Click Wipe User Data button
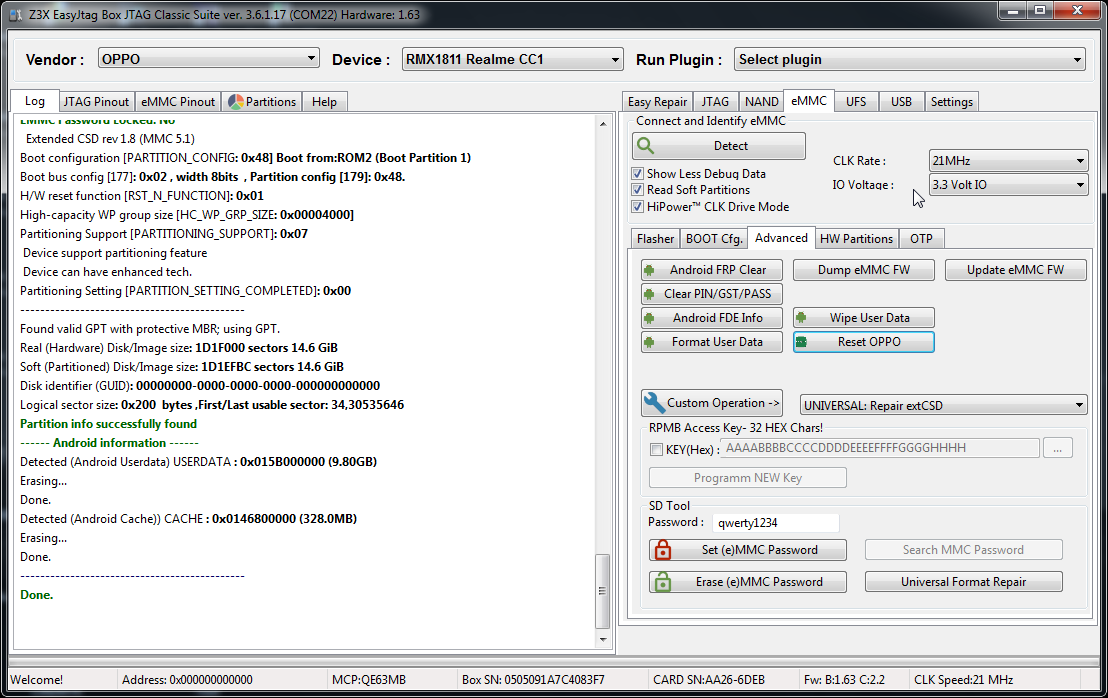 [x=864, y=318]
